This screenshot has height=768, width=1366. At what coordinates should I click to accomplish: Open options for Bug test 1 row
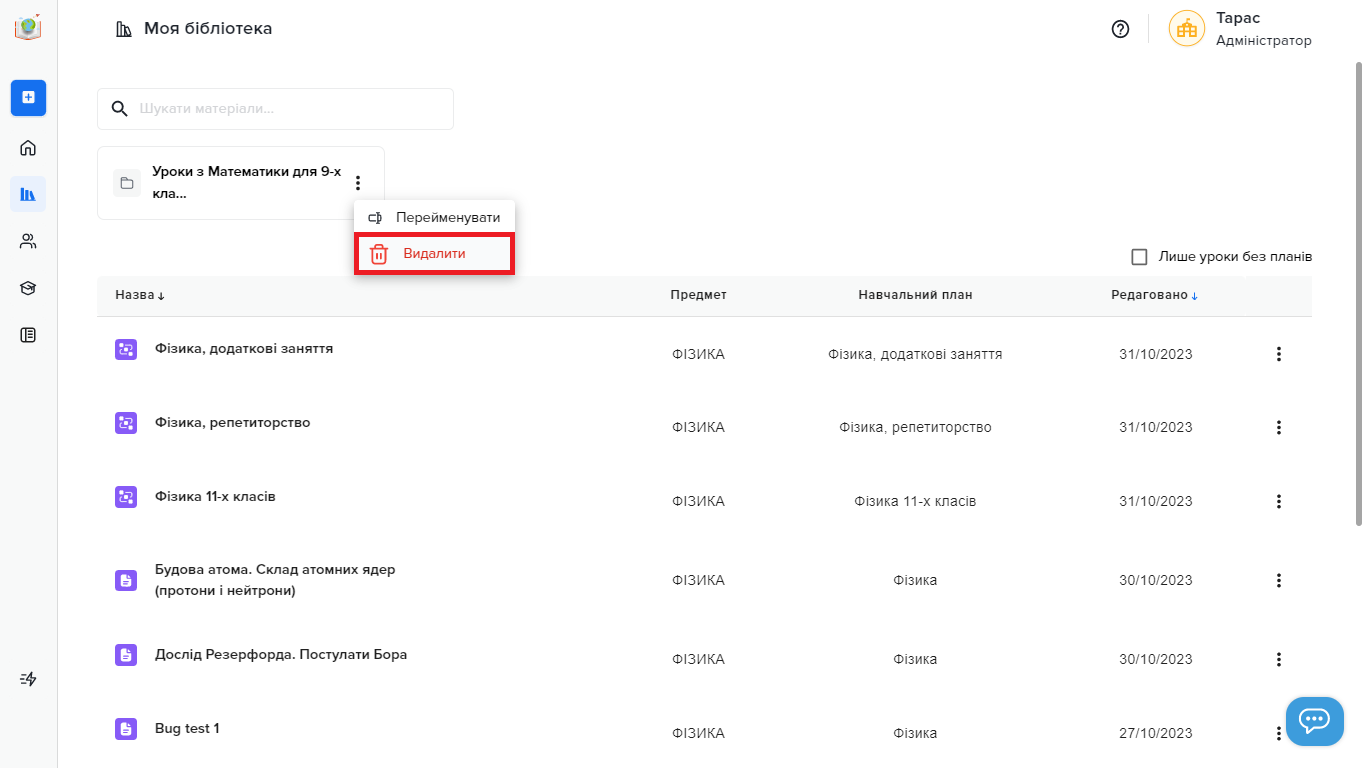[x=1278, y=734]
